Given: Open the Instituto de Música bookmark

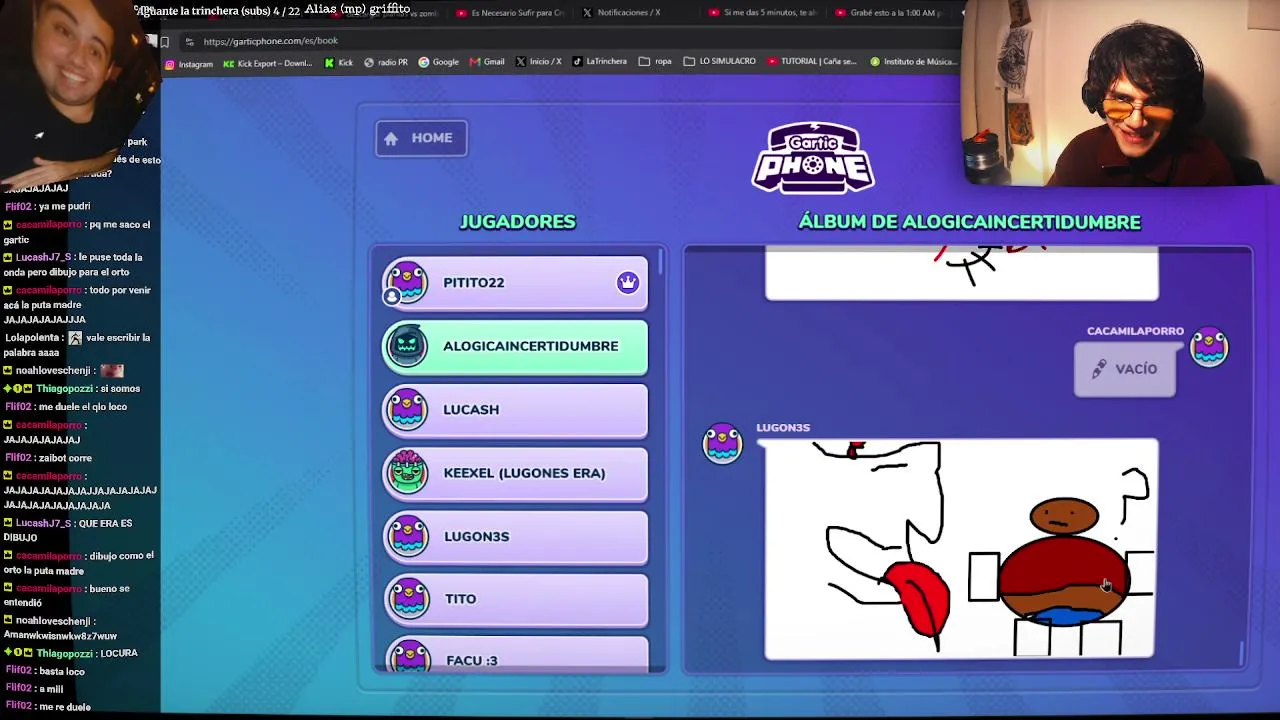Looking at the screenshot, I should [x=913, y=62].
